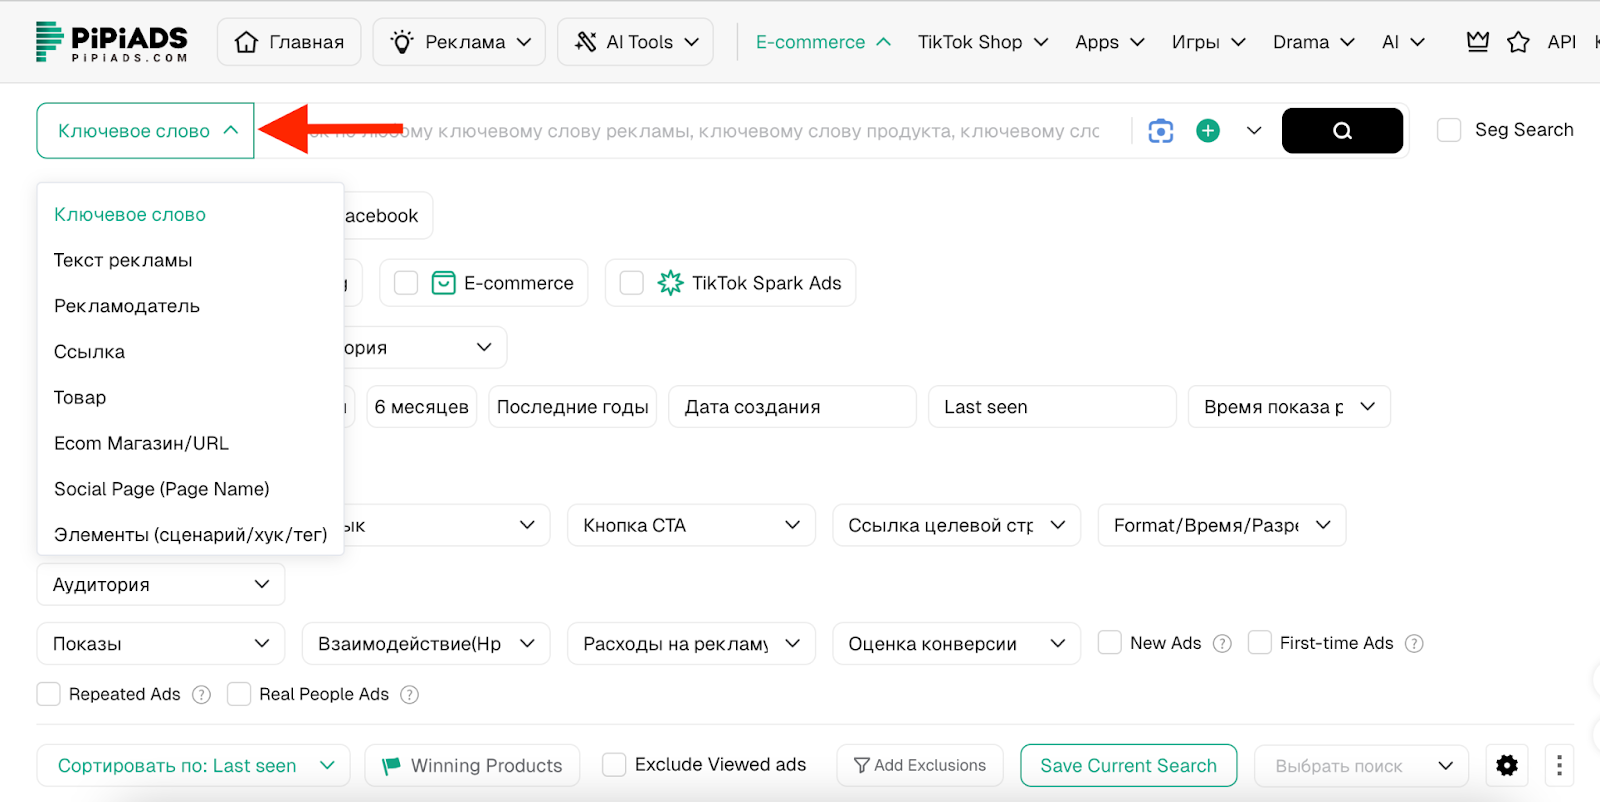Enable the First-time Ads checkbox

(1260, 643)
